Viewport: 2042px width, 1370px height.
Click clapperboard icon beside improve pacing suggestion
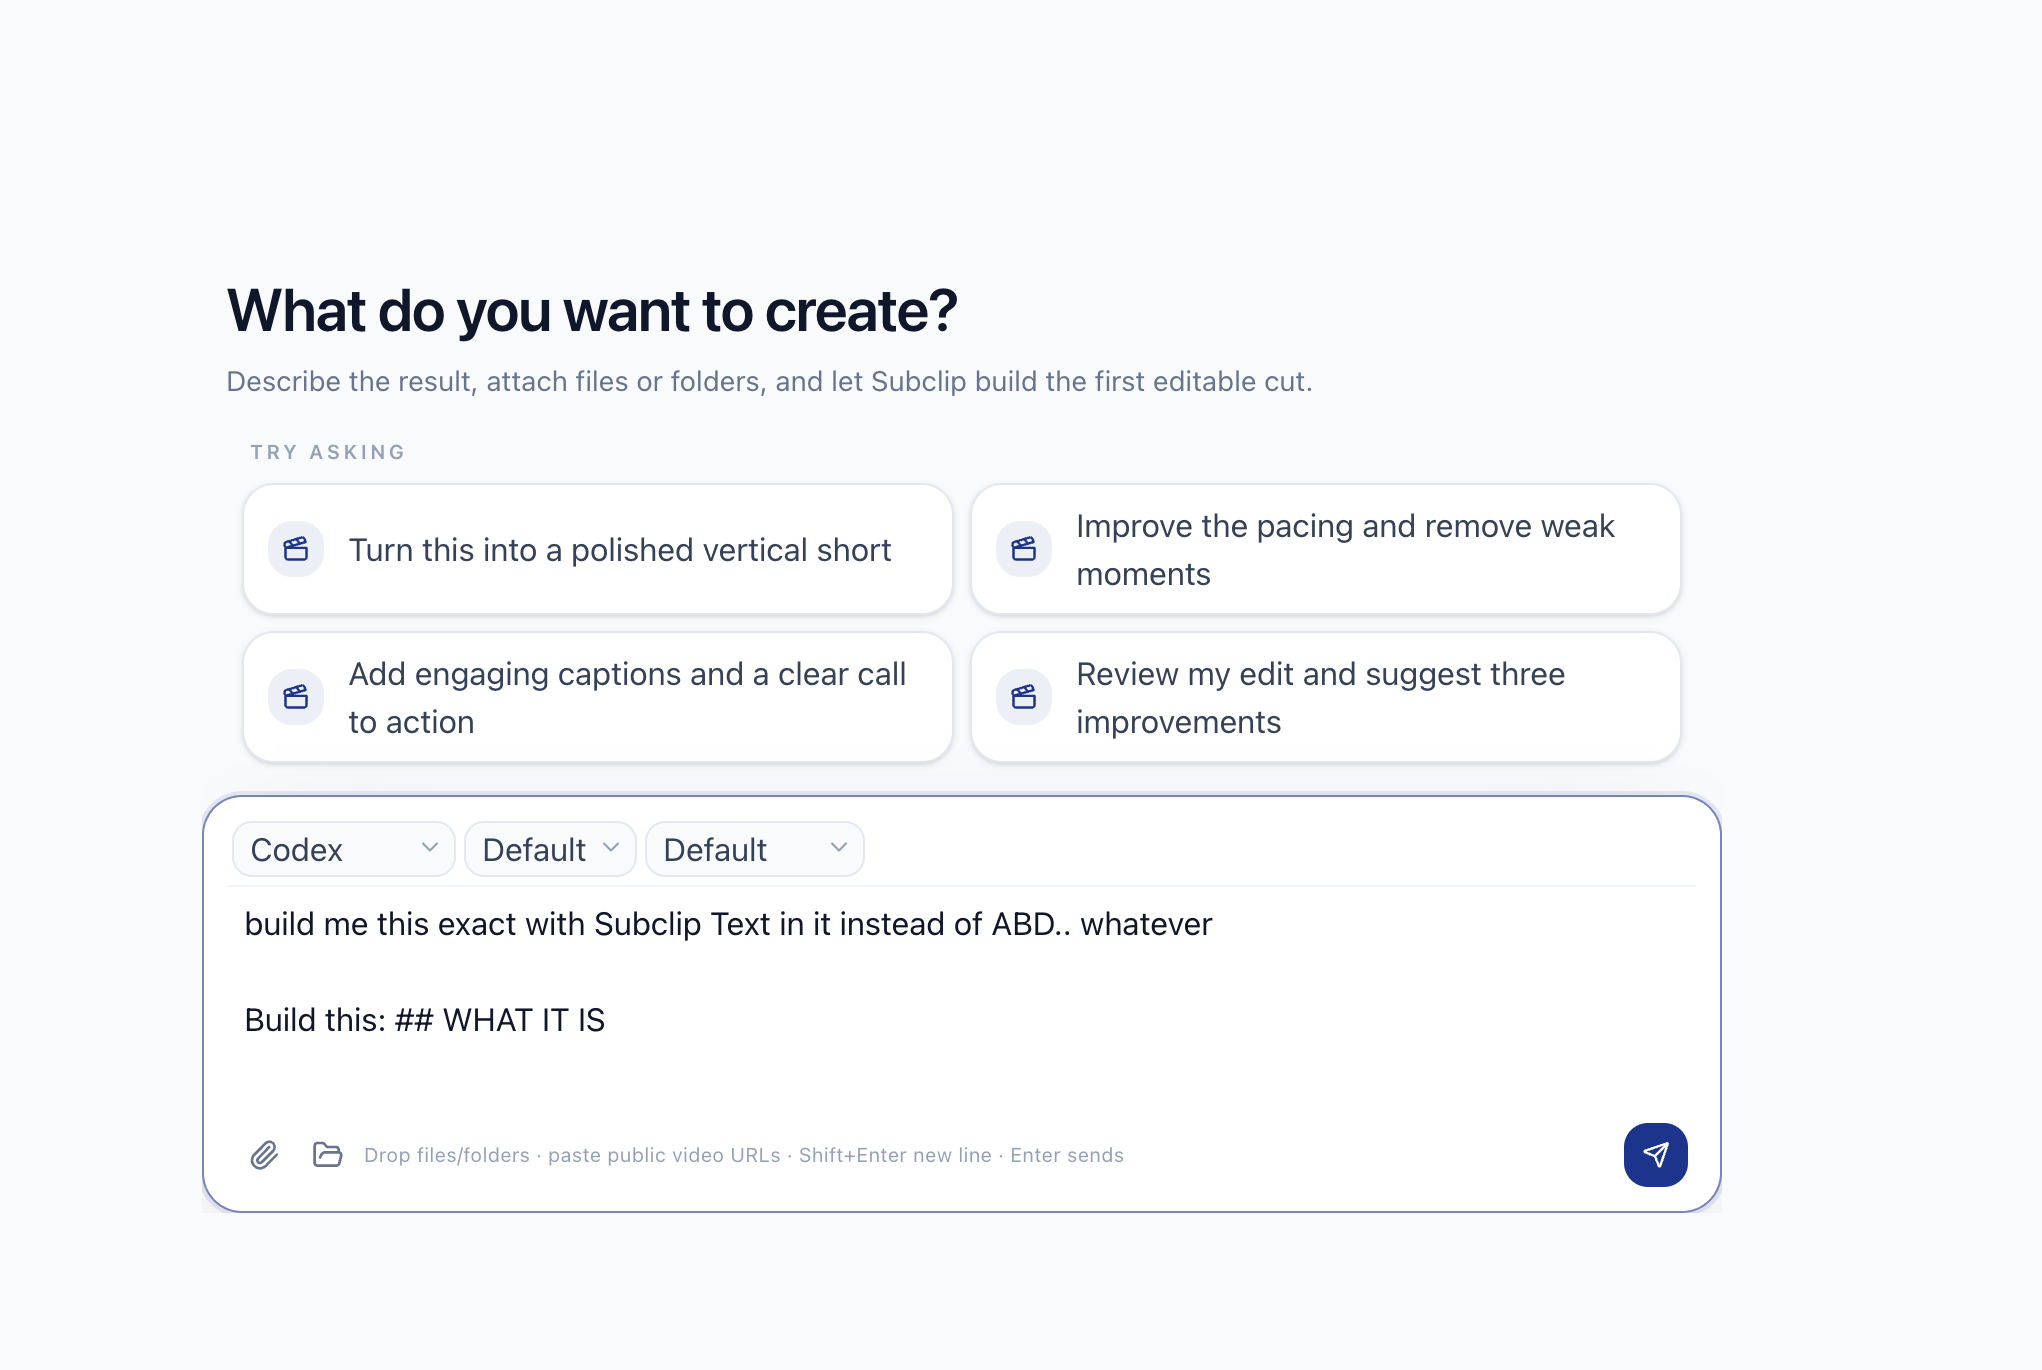point(1024,549)
